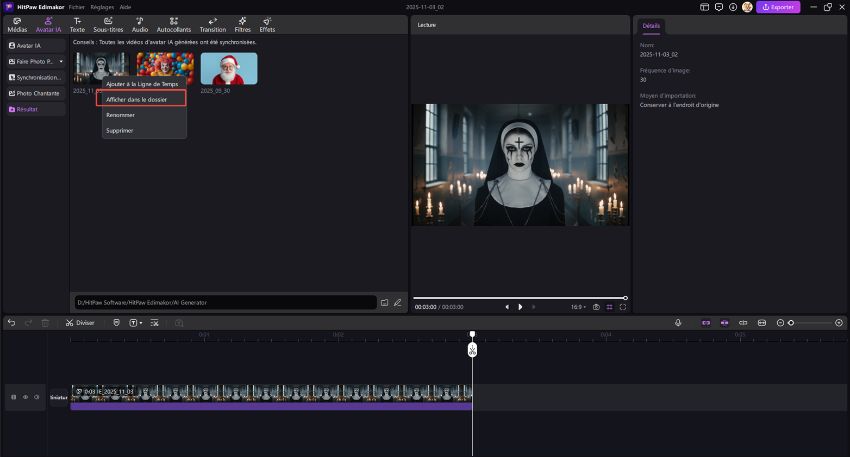Click the folder icon beside the path field

(384, 301)
